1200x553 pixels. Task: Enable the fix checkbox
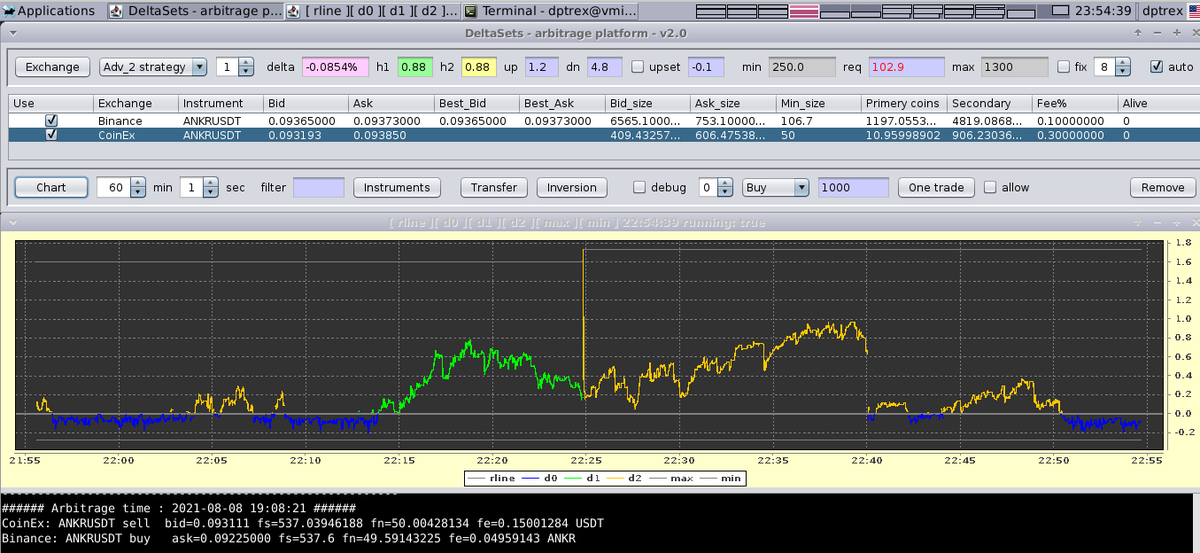click(1064, 67)
